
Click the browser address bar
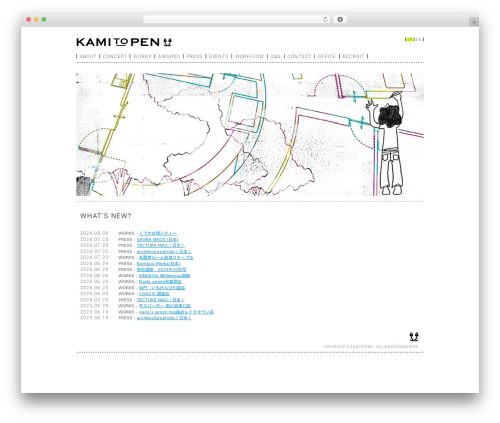point(237,19)
